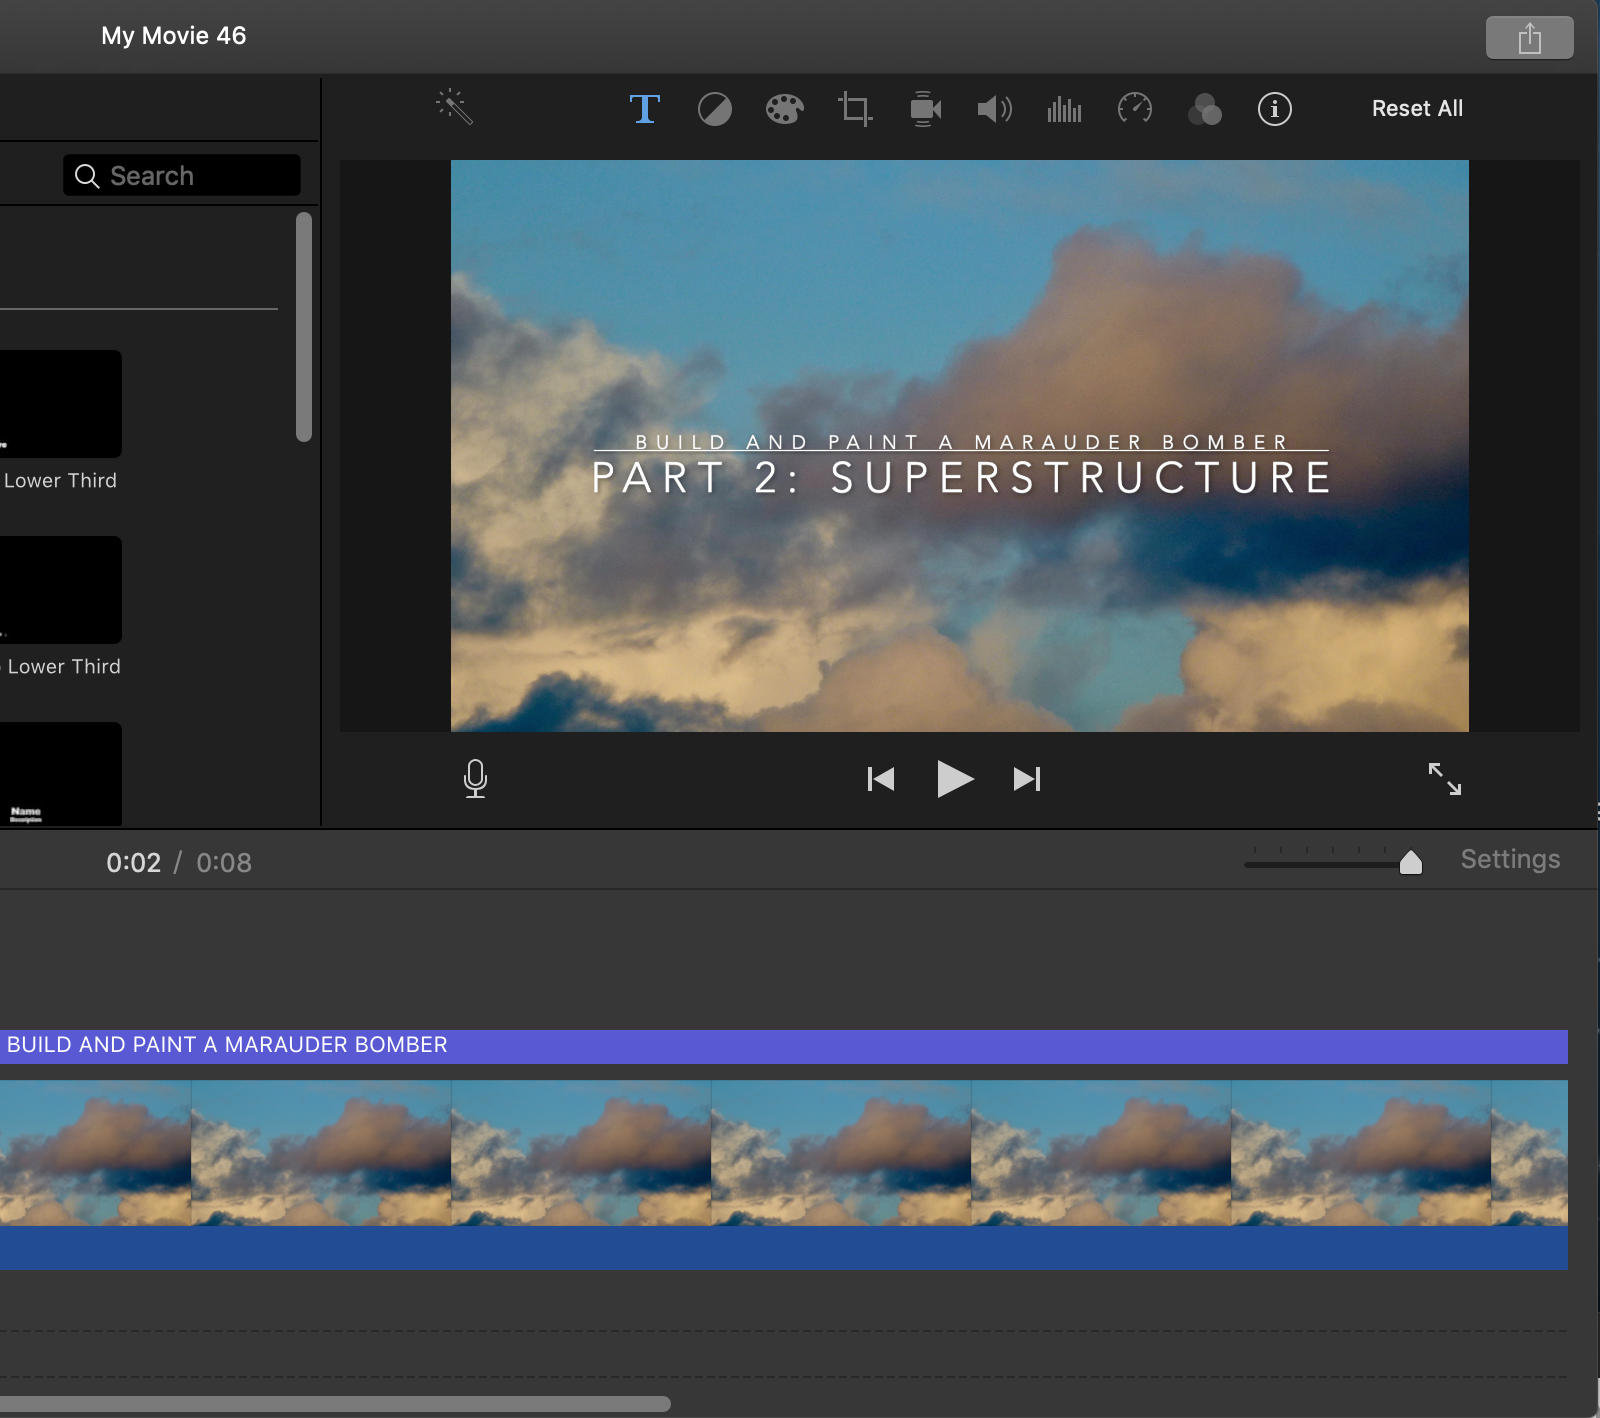Open clip filter and audio effects

point(1205,109)
